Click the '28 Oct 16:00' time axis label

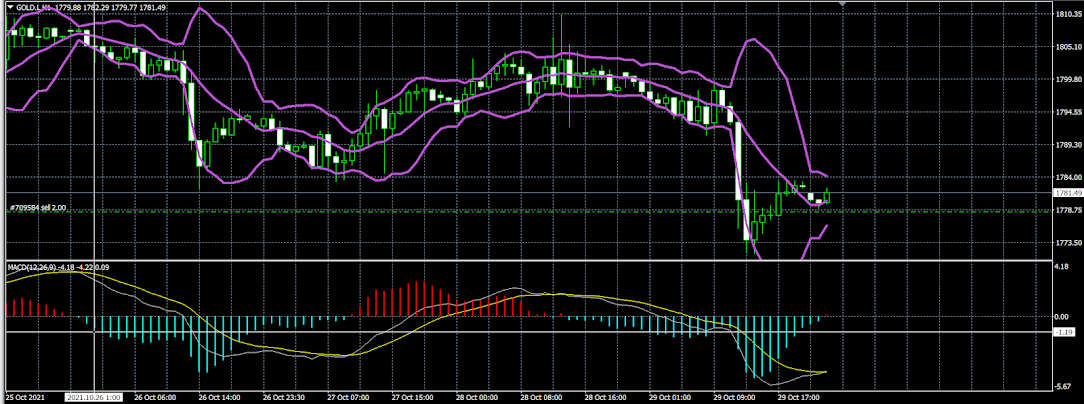608,398
